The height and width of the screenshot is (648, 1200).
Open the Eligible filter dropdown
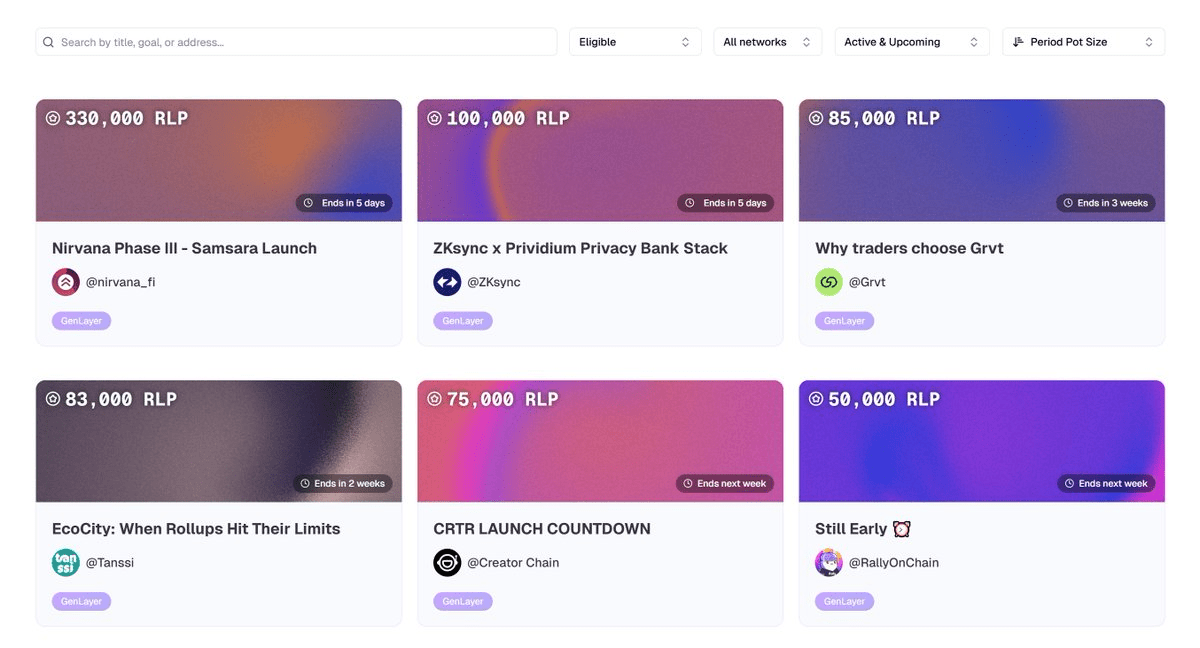pos(635,42)
